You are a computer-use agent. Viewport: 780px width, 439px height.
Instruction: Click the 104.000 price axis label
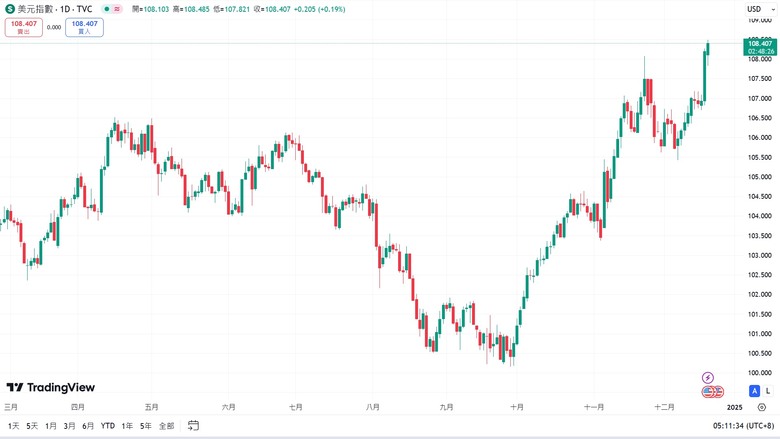[760, 216]
